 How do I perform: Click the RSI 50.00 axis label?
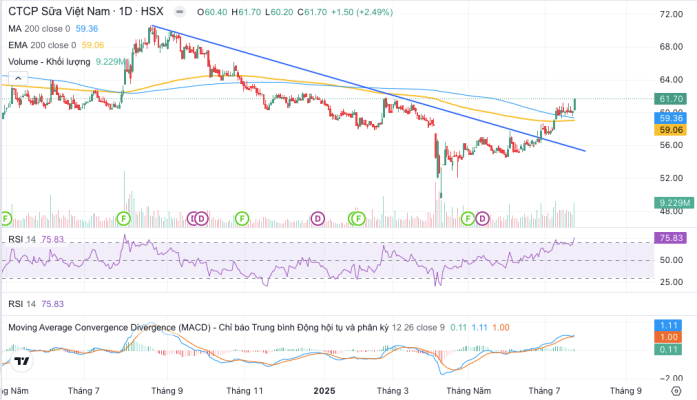(671, 260)
